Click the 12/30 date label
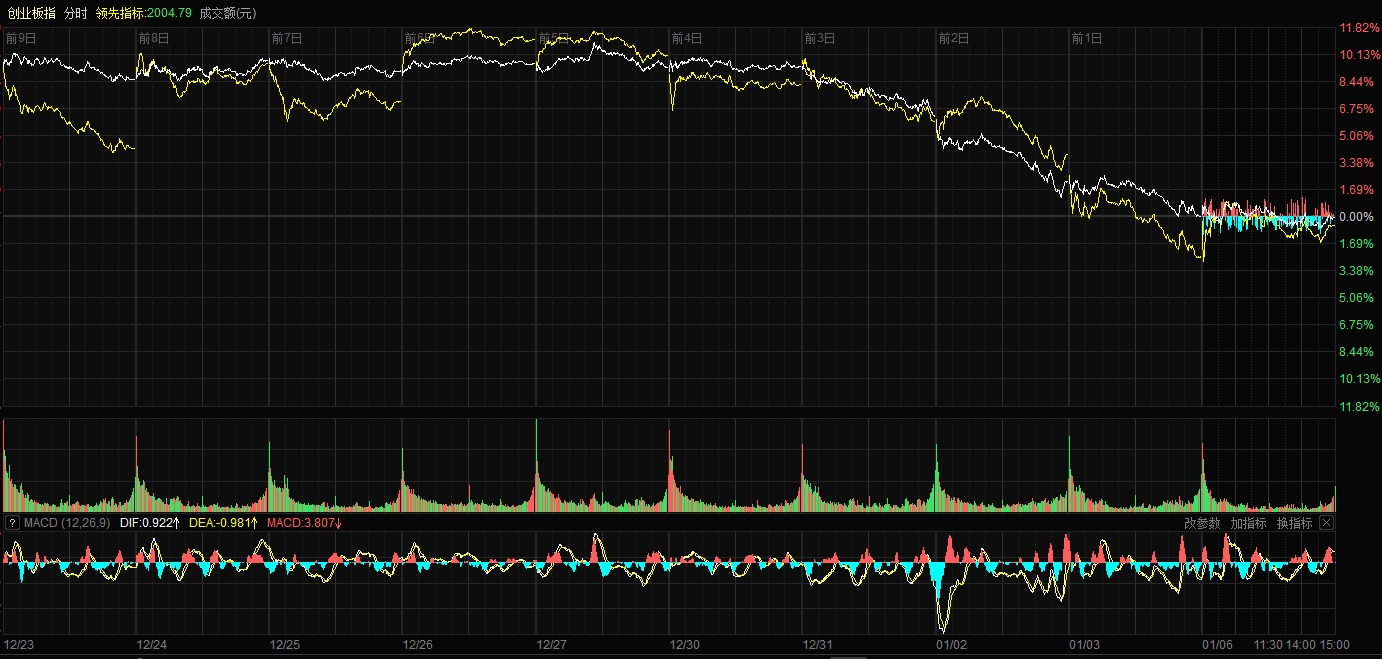 685,645
